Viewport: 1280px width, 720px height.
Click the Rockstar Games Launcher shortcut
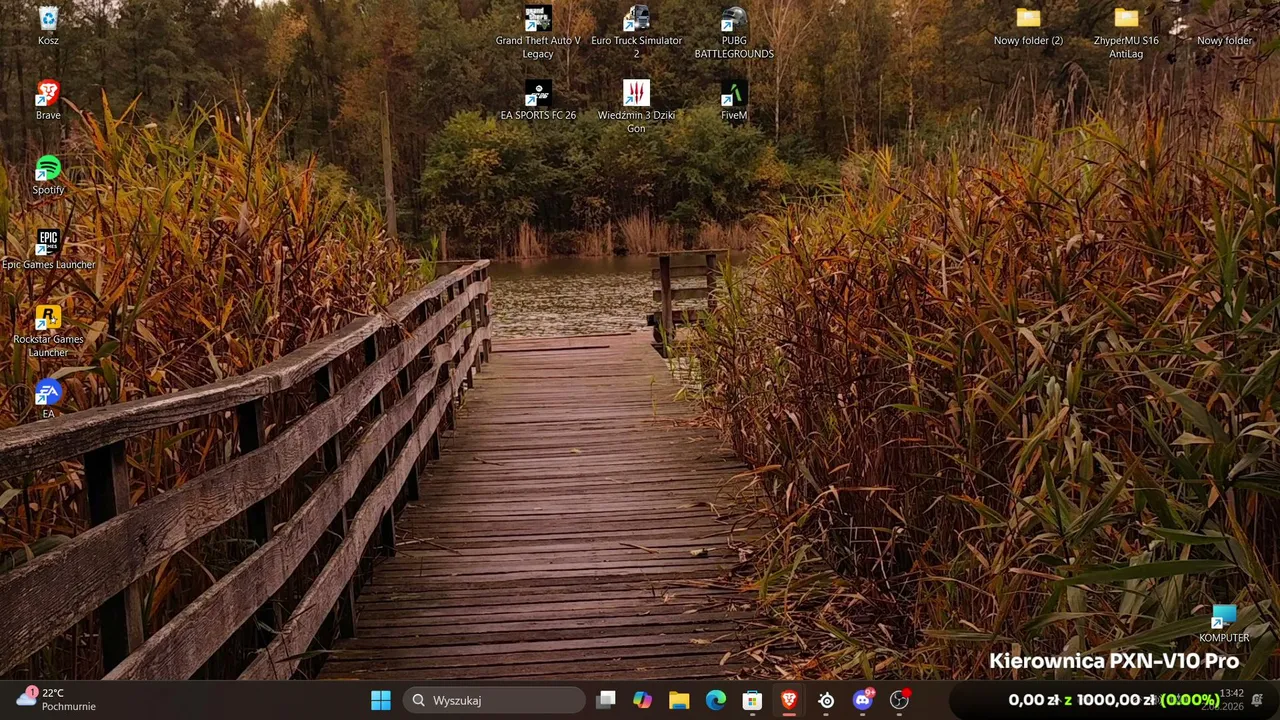click(x=48, y=331)
